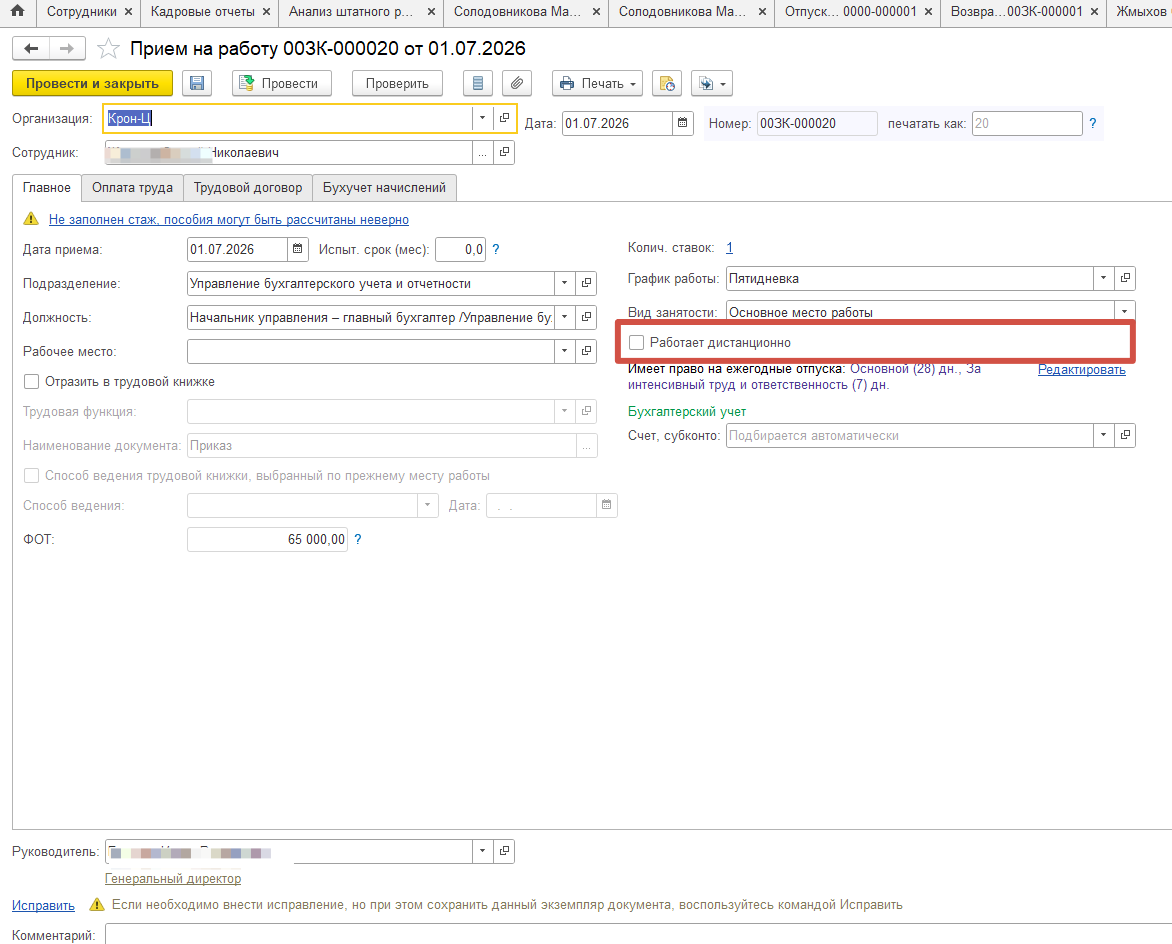Click the Номер document field
This screenshot has width=1172, height=944.
pyautogui.click(x=817, y=123)
